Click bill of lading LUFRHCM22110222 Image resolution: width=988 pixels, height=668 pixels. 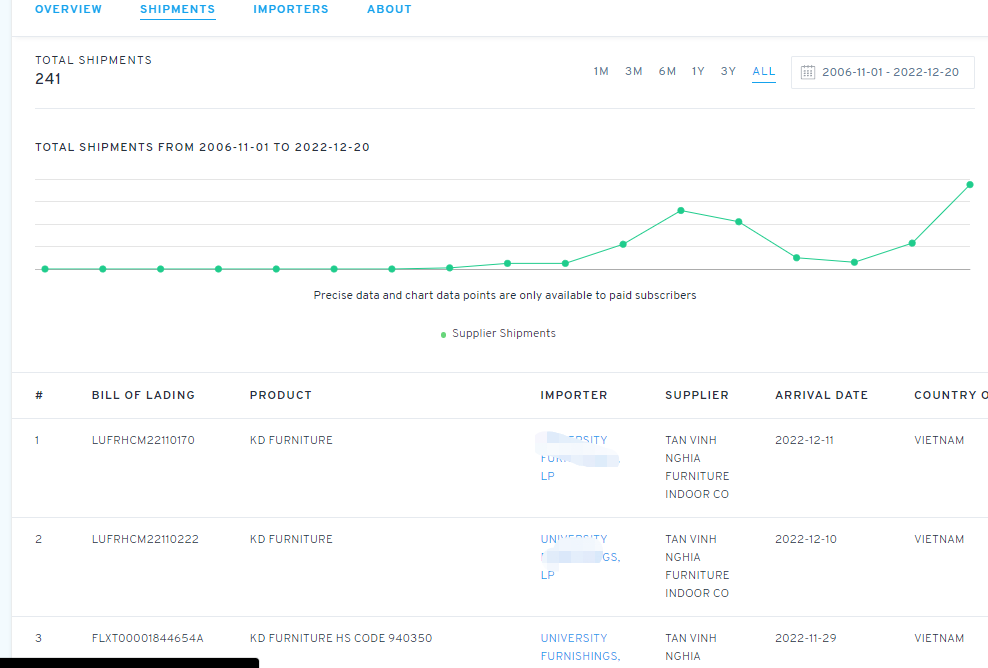point(145,539)
